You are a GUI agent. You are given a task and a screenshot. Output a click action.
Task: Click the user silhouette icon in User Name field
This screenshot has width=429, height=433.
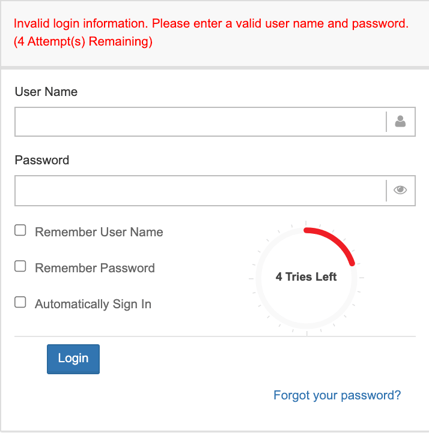click(400, 121)
